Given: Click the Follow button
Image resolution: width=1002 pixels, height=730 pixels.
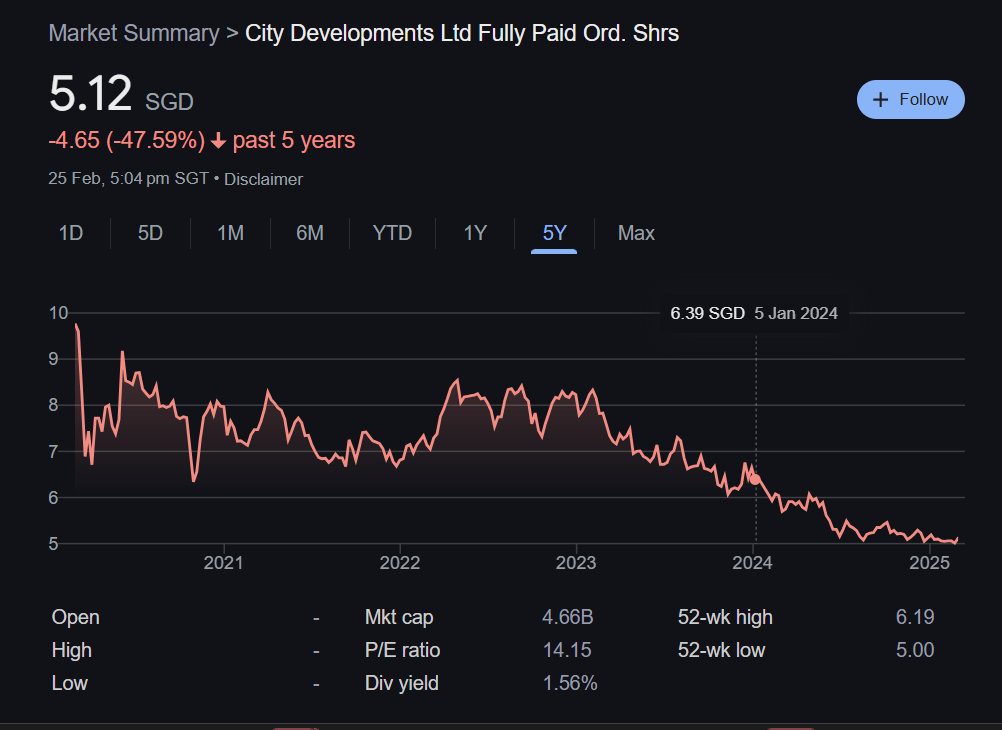Looking at the screenshot, I should coord(911,100).
